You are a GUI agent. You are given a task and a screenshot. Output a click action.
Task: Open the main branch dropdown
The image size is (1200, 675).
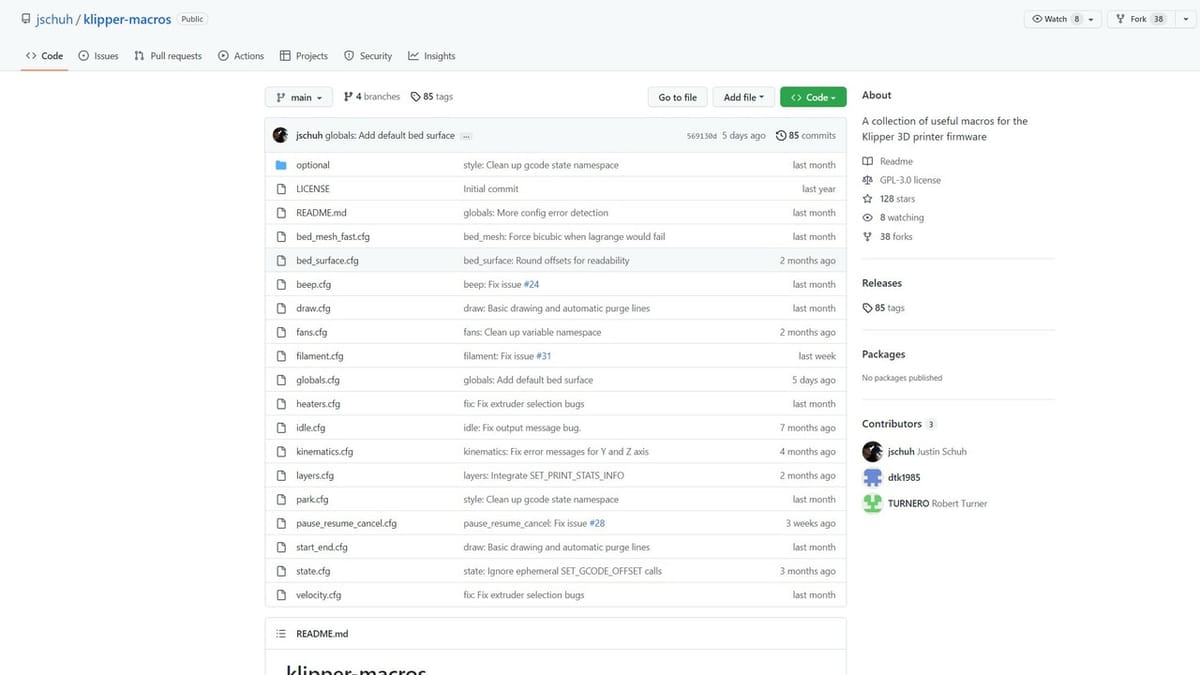pos(298,97)
